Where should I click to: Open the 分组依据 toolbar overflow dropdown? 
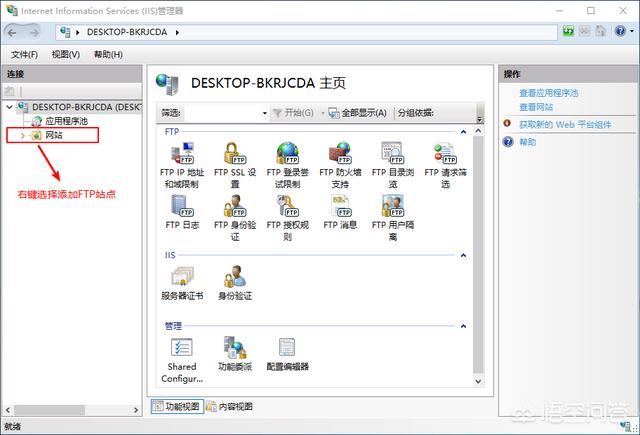click(480, 119)
